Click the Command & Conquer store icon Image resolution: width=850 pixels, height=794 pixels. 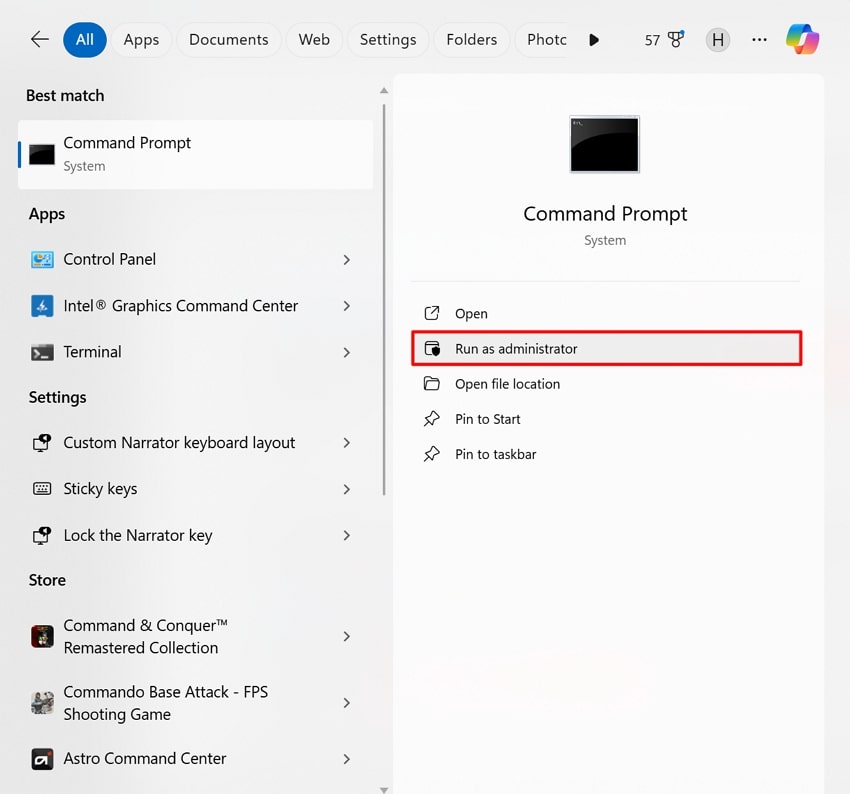point(42,636)
